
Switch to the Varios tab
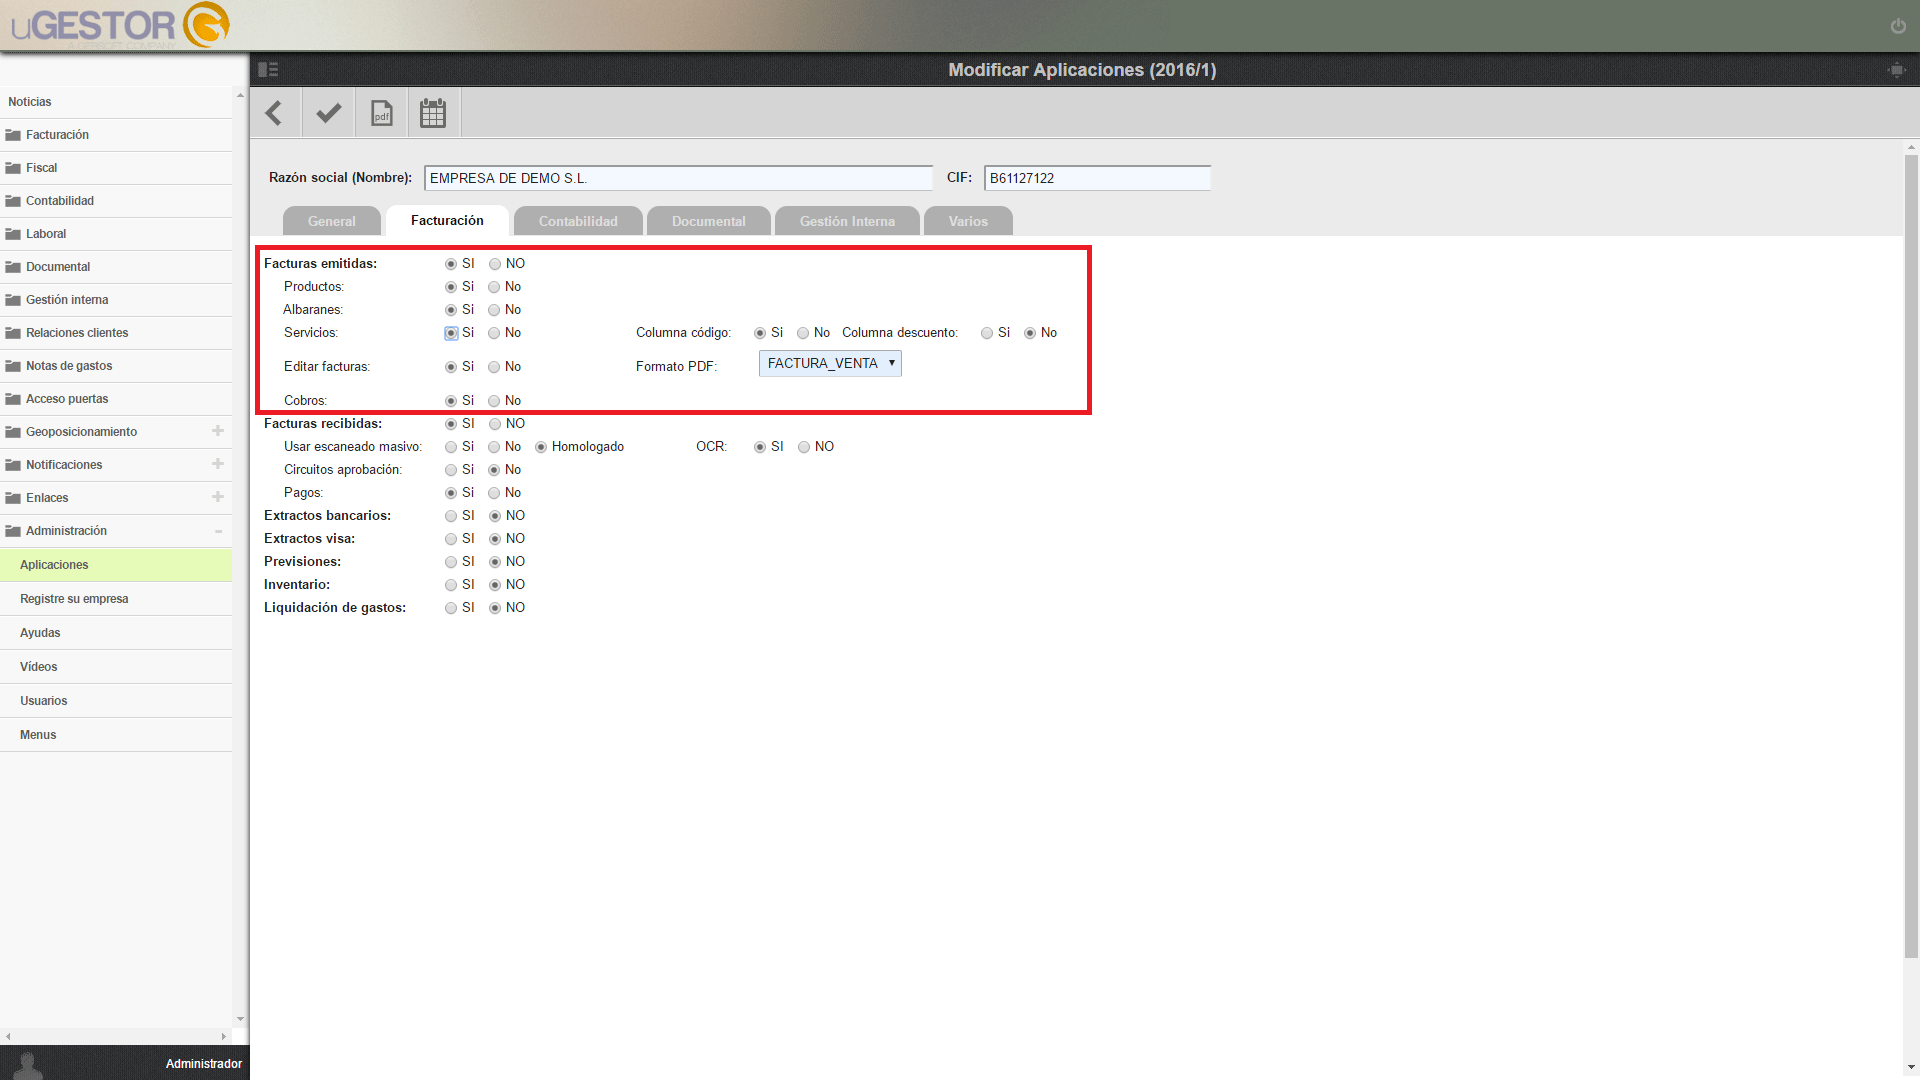[968, 221]
